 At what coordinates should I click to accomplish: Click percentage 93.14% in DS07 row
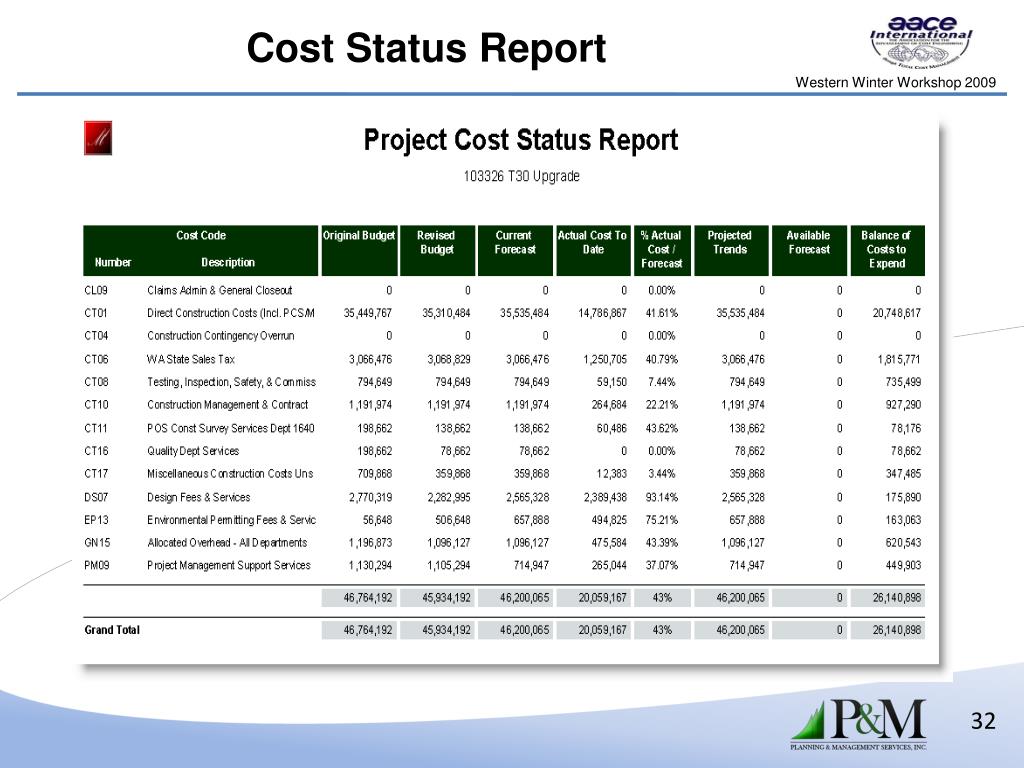click(x=662, y=498)
